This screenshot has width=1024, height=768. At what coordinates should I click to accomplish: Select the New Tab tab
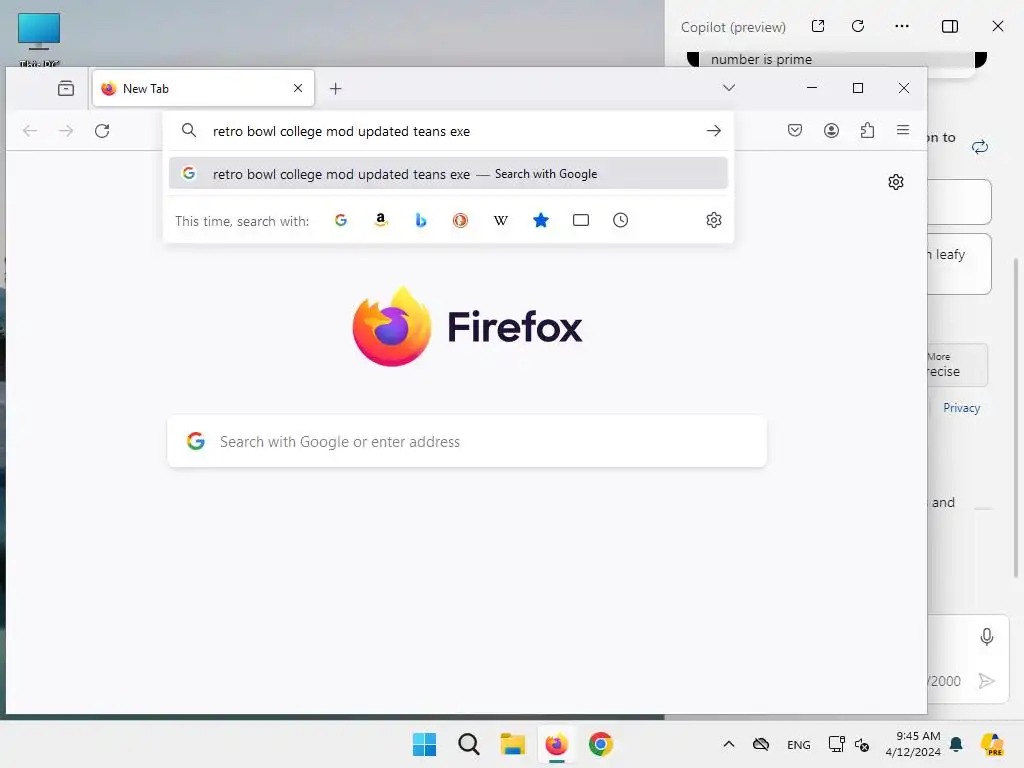203,88
